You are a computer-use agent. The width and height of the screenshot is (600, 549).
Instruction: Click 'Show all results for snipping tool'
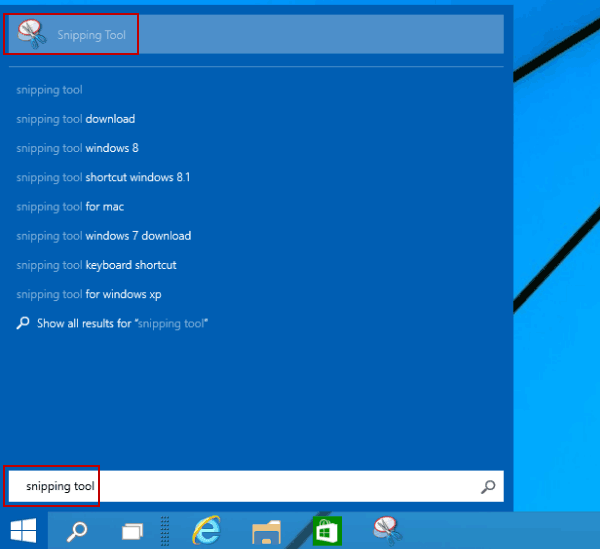click(x=122, y=324)
